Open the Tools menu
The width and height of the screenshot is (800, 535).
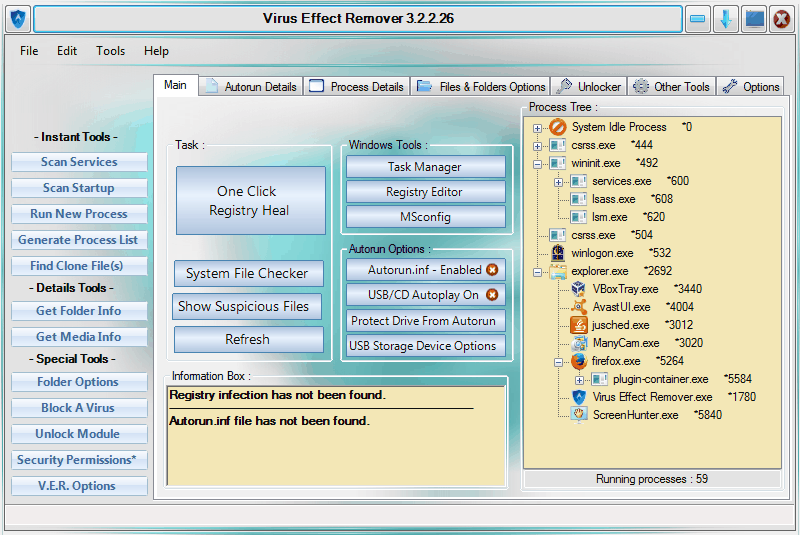pyautogui.click(x=111, y=51)
